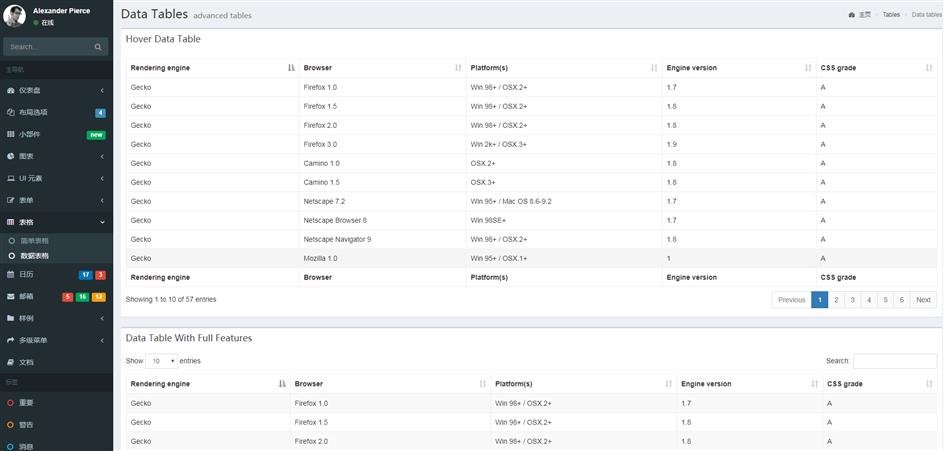This screenshot has height=451, width=944.
Task: Click the circle icon beside 简单表格
Action: 11,241
